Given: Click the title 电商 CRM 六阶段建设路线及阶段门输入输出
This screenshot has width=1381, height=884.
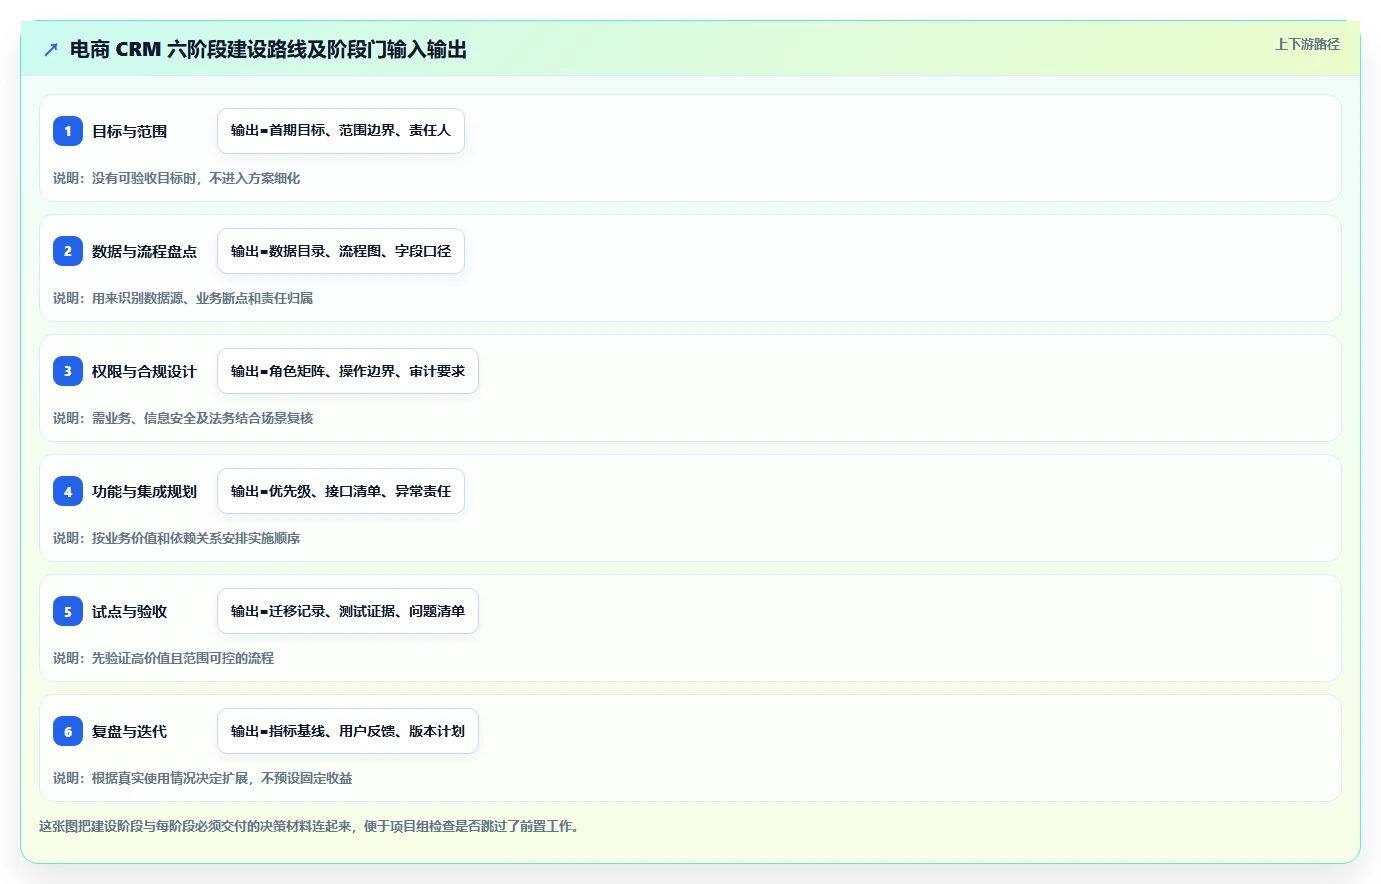Looking at the screenshot, I should [268, 49].
